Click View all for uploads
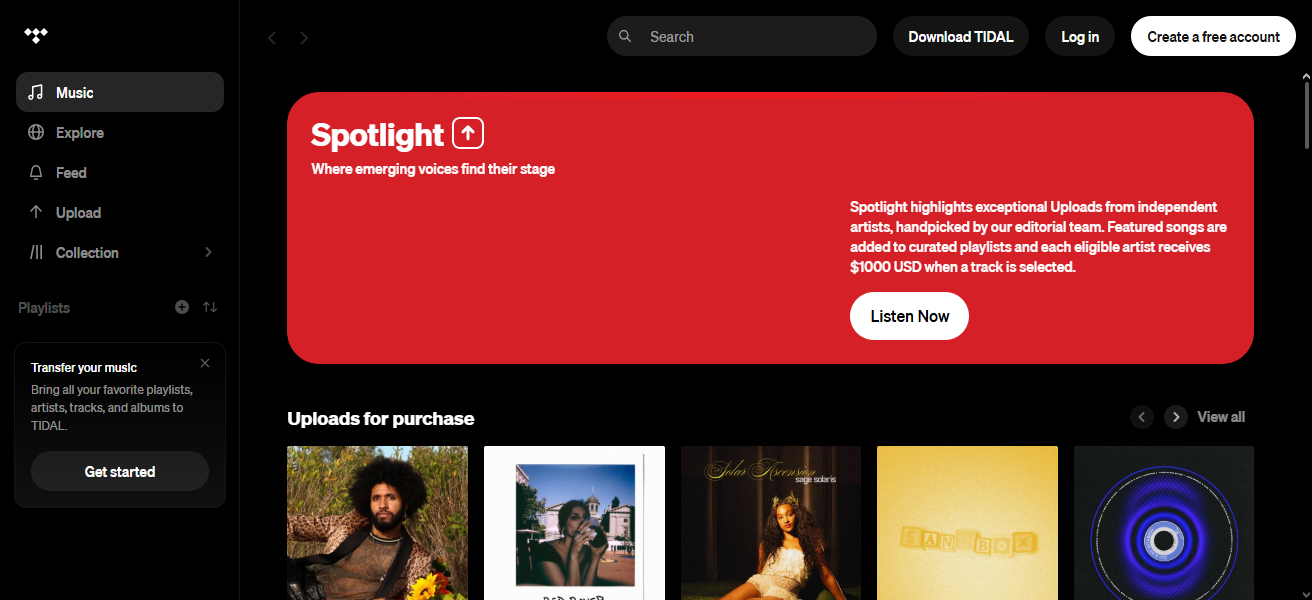This screenshot has height=600, width=1312. coord(1221,417)
